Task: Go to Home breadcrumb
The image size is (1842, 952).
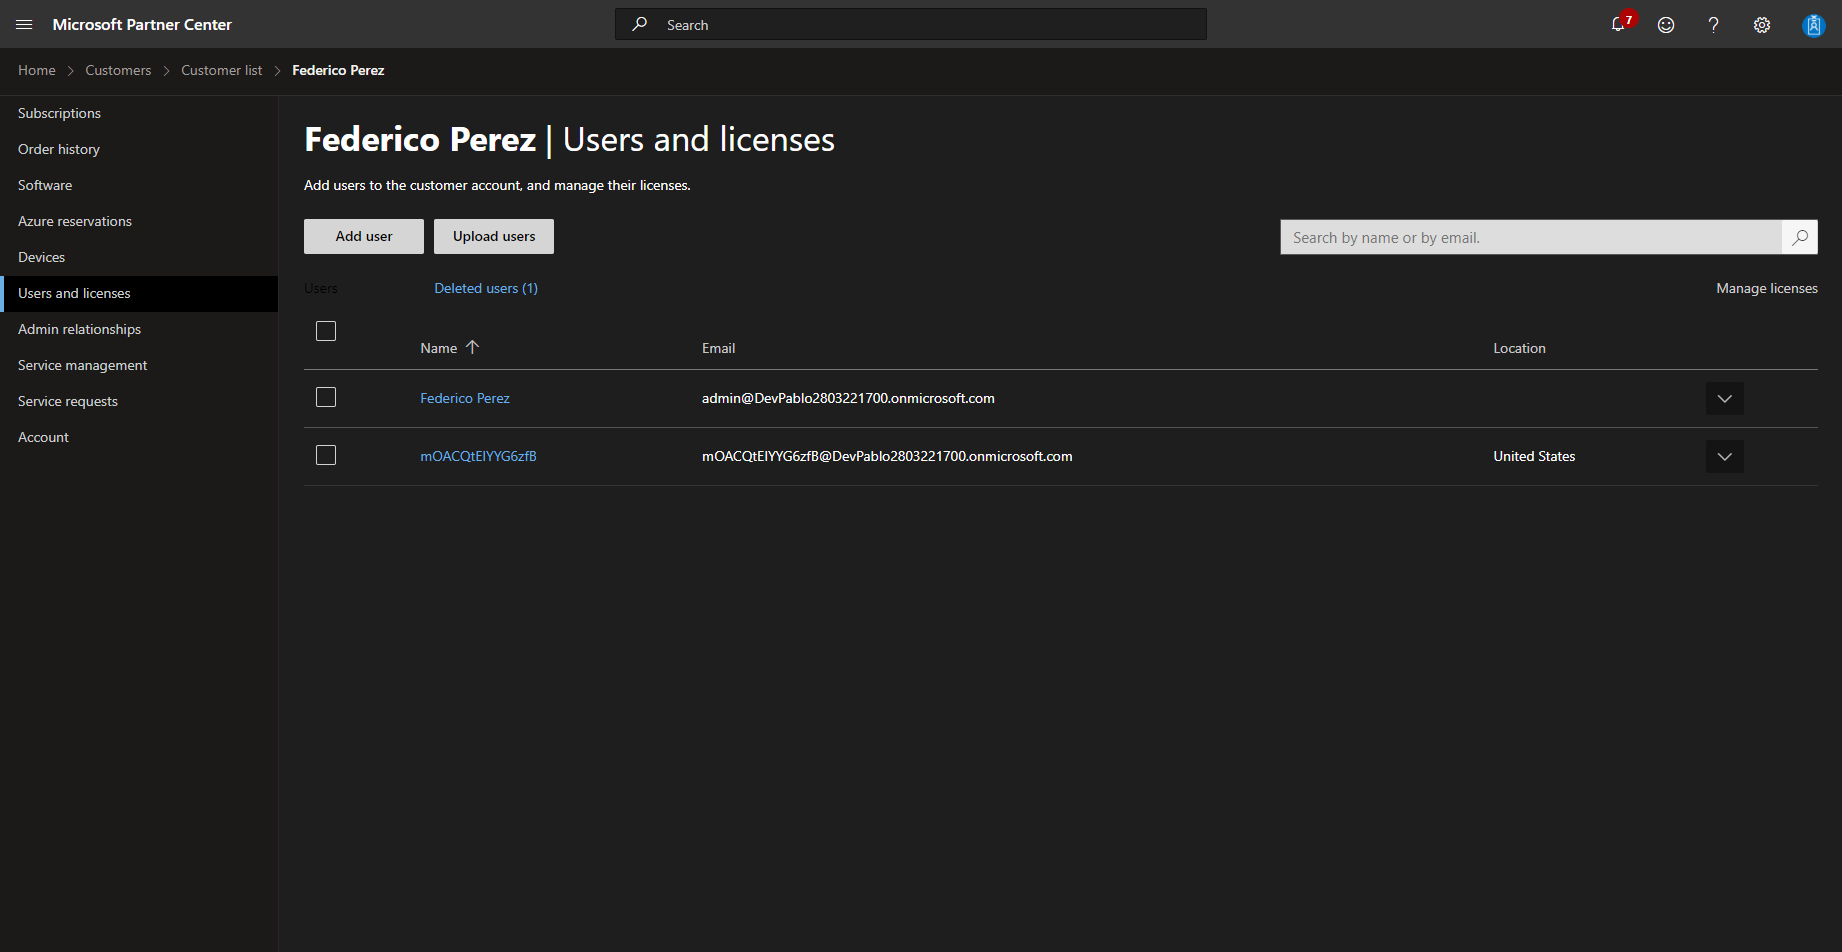Action: [x=37, y=70]
